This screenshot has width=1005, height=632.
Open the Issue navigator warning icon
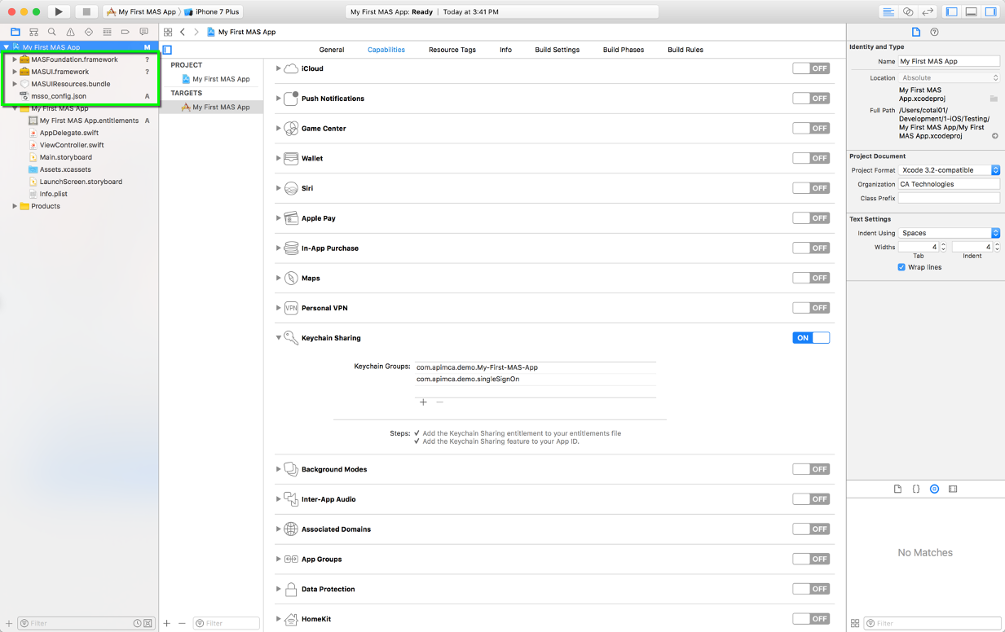click(71, 31)
